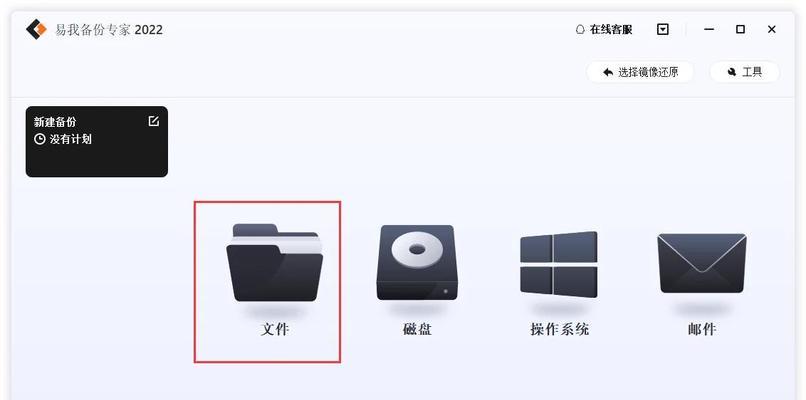806x400 pixels.
Task: Click the 在线客服 penguin icon
Action: (x=580, y=30)
